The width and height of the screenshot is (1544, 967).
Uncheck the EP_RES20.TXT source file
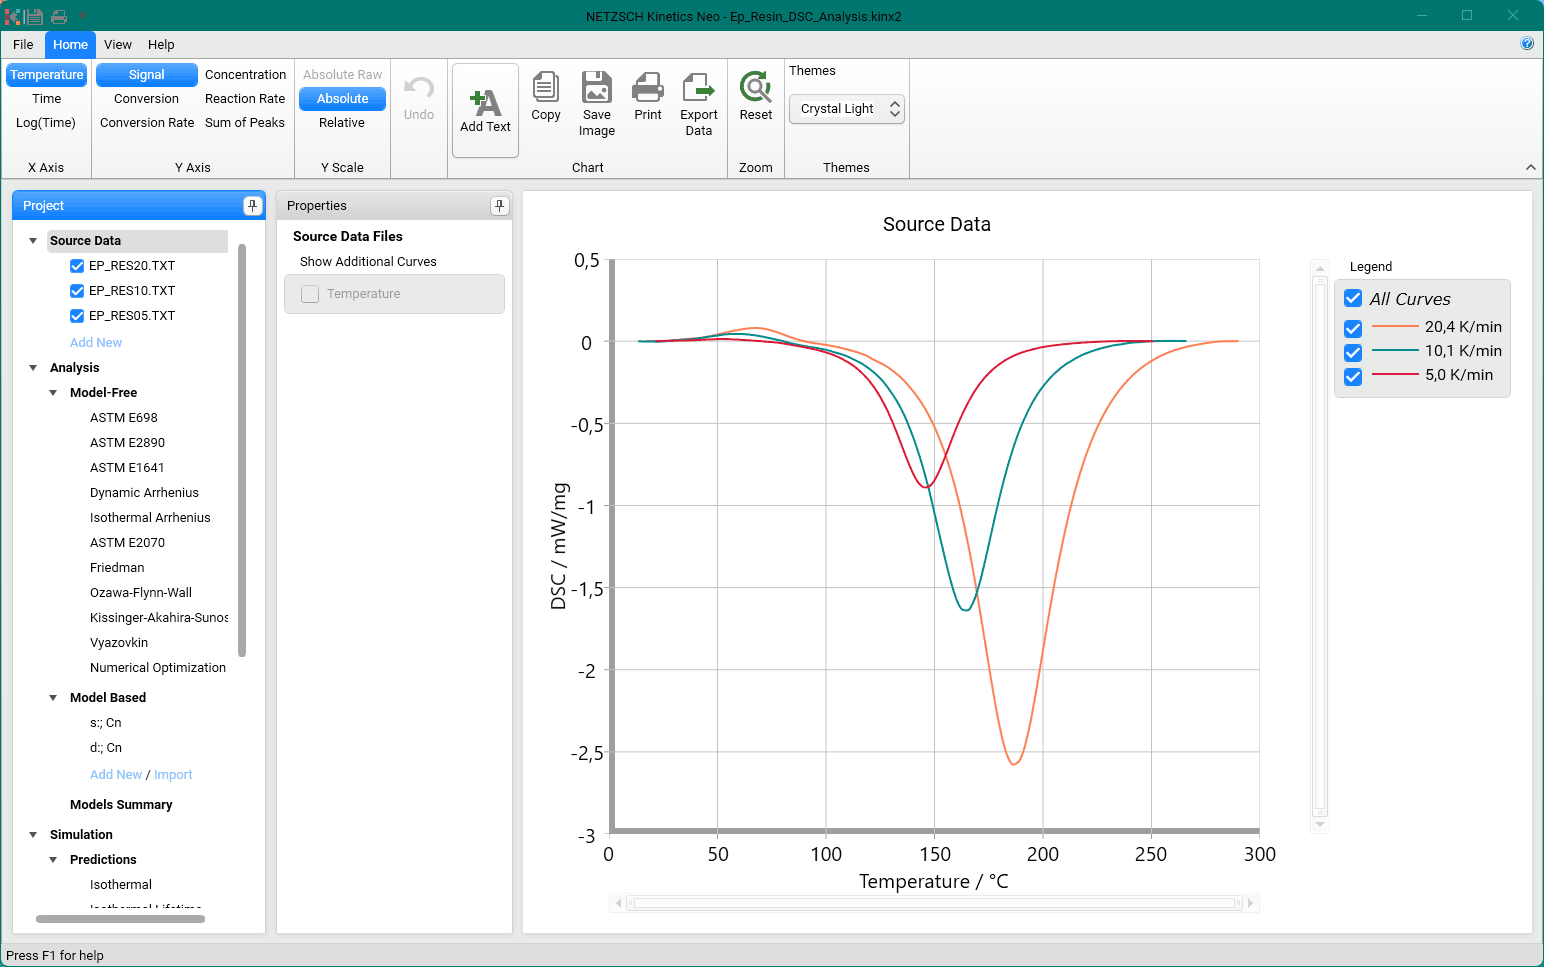77,266
